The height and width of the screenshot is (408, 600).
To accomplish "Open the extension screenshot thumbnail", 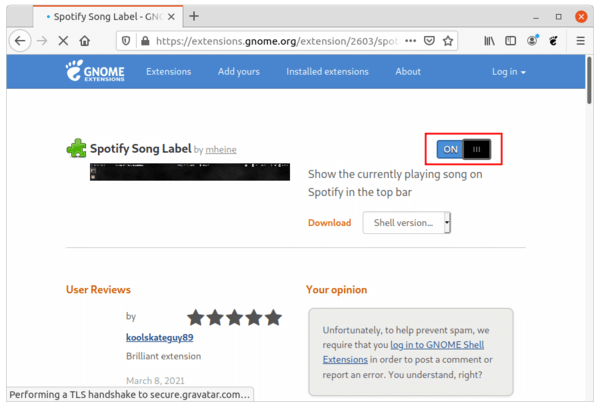I will point(190,172).
